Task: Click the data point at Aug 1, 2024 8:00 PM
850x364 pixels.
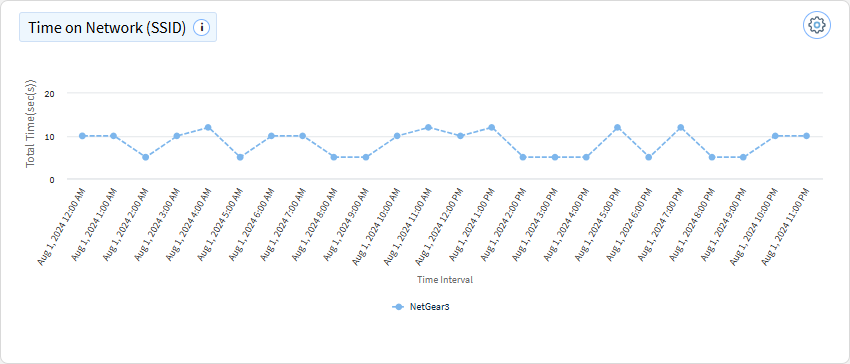Action: tap(712, 157)
